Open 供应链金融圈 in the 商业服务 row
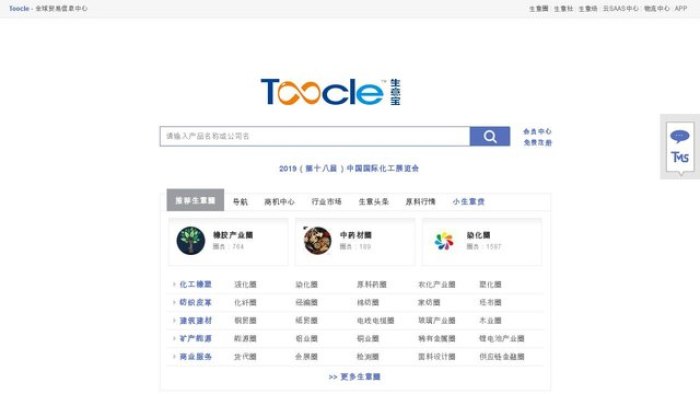Viewport: 700px width, 394px height. 502,357
